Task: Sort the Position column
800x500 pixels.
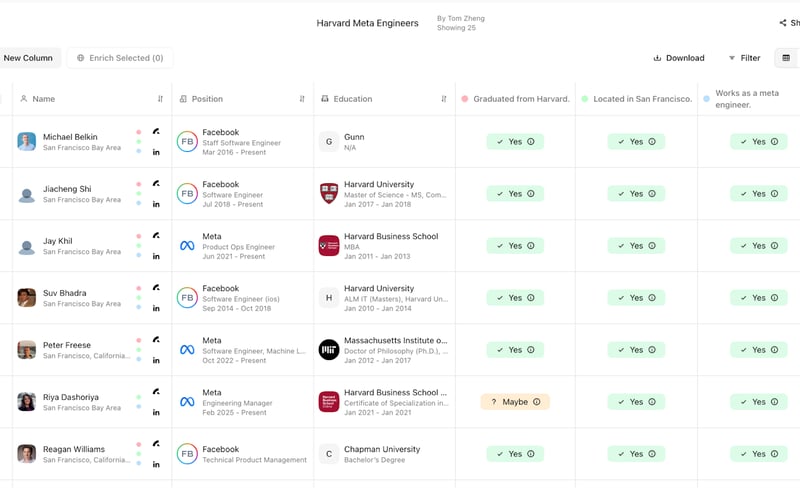Action: [302, 99]
